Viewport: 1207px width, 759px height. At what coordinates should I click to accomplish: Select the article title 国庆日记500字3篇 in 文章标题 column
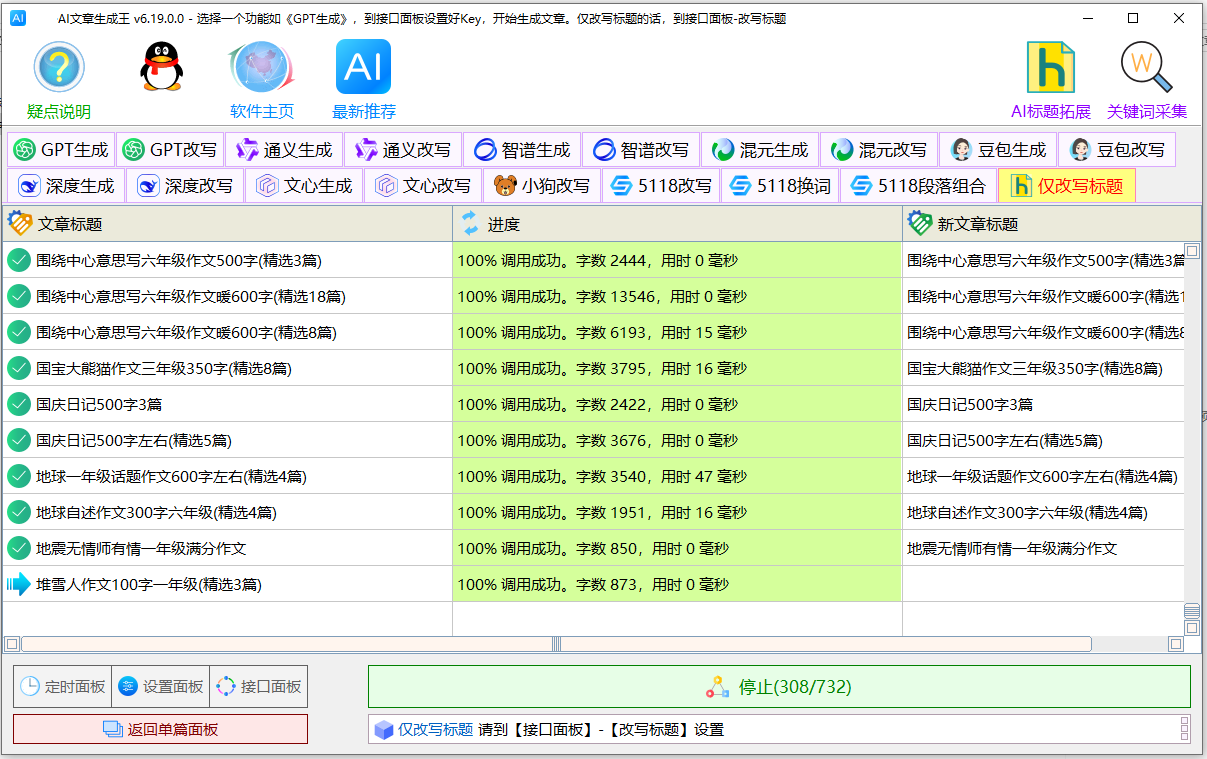tap(99, 405)
